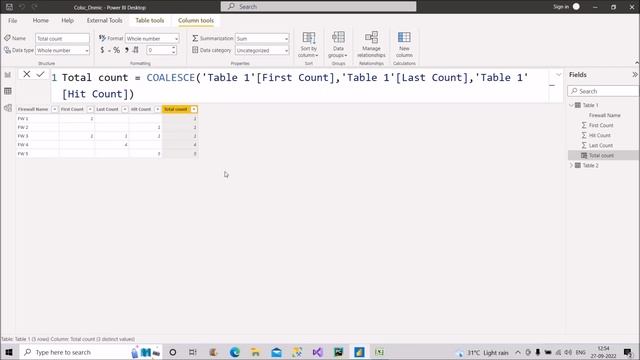Screen dimensions: 640x360
Task: Open filter dropdown on Last Count column
Action: click(x=124, y=109)
